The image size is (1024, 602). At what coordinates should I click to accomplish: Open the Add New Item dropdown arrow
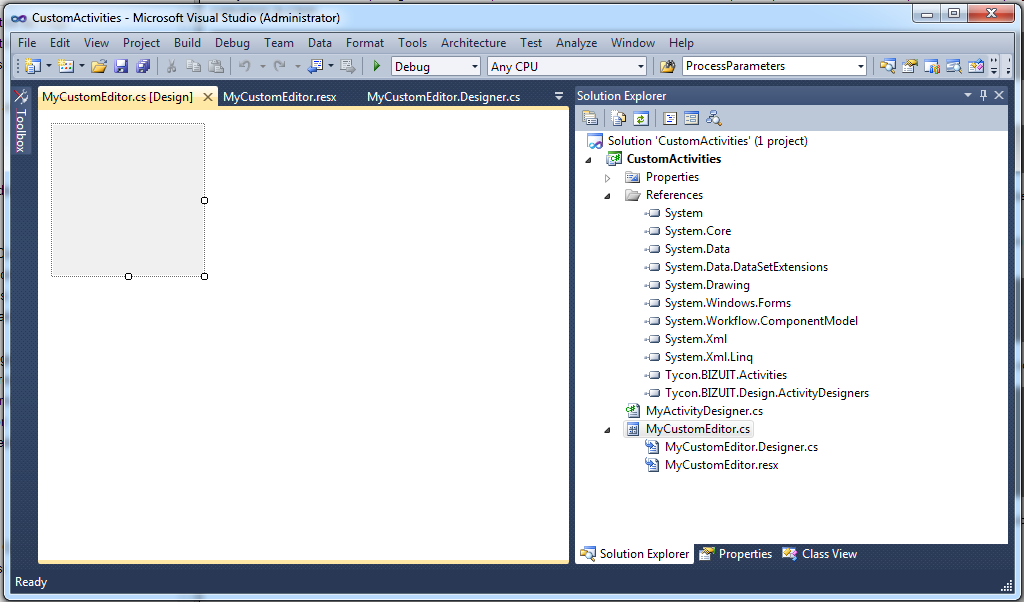pos(82,66)
